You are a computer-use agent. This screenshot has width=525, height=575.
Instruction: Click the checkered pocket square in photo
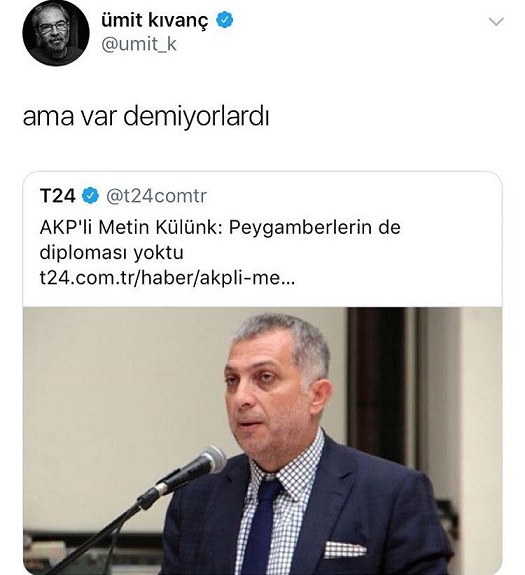coord(344,549)
